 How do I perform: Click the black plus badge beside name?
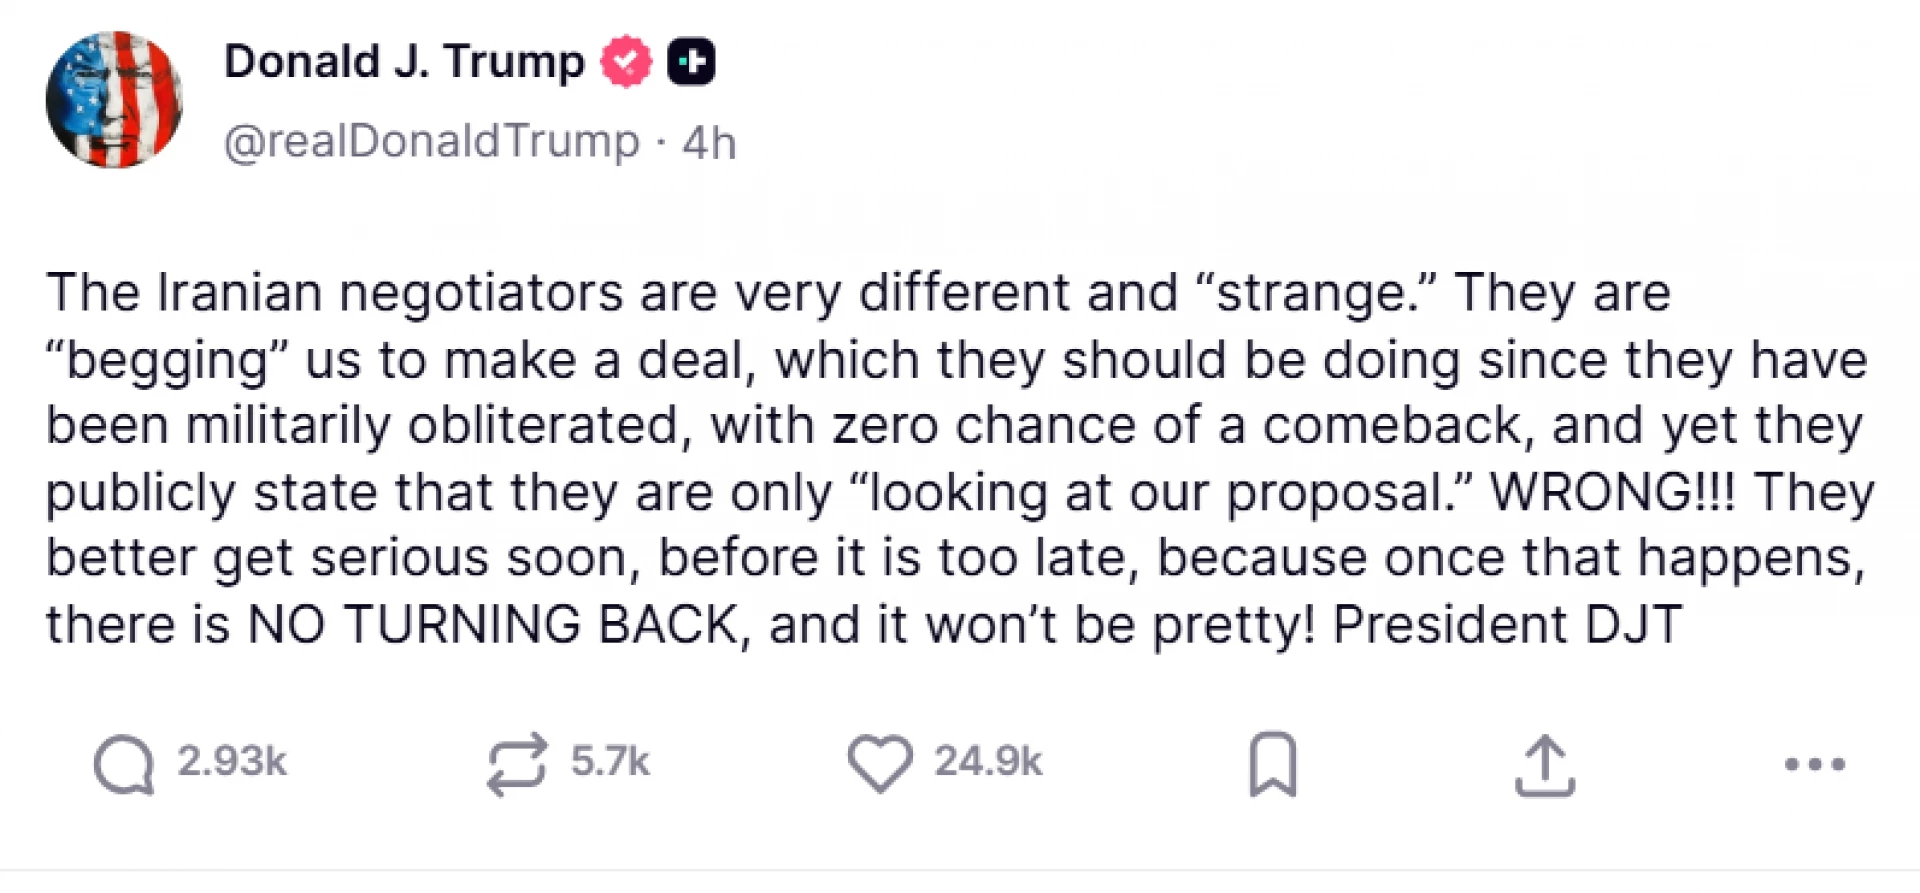[x=691, y=62]
